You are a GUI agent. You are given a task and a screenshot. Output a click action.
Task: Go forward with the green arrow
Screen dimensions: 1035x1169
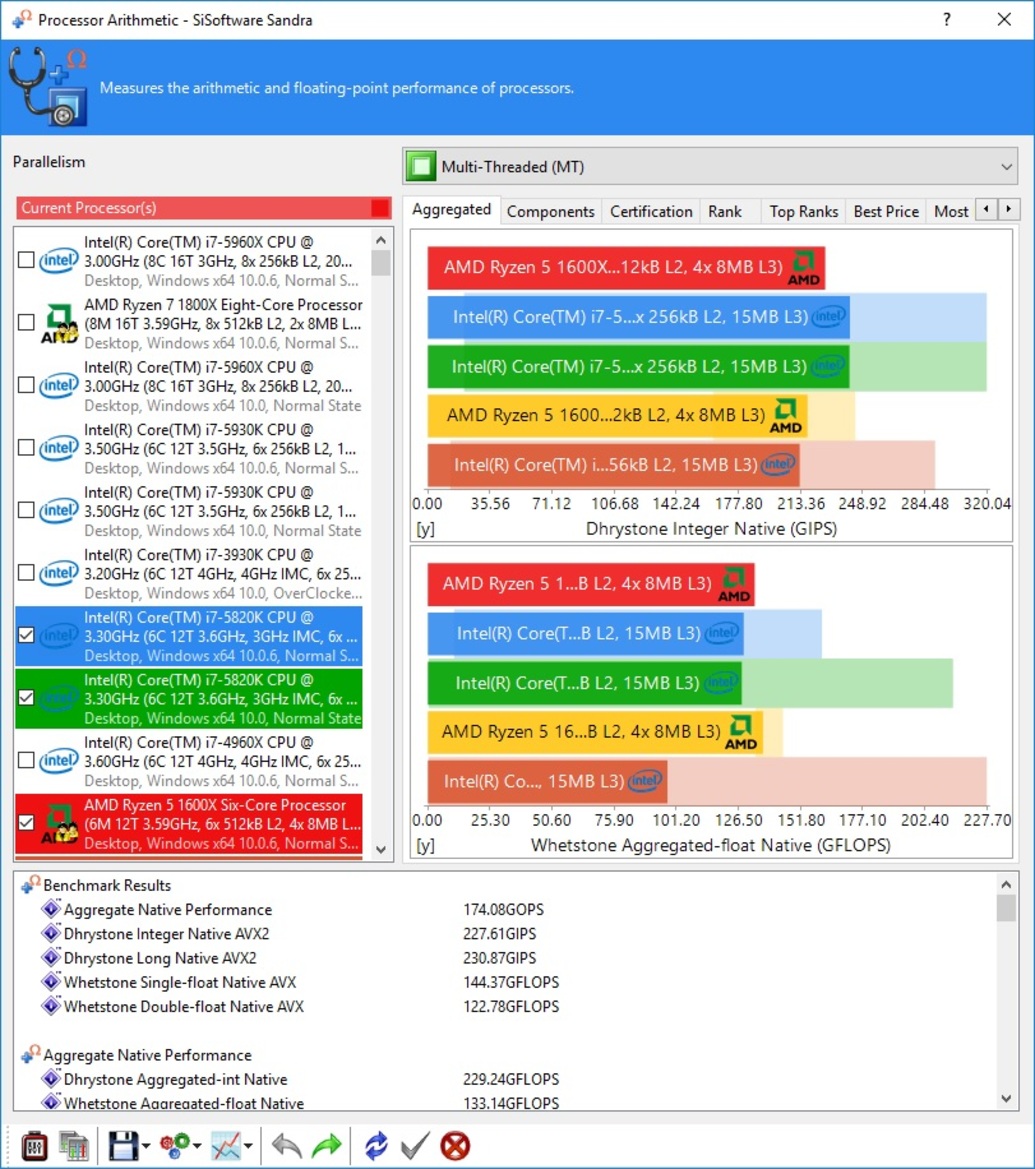(327, 1146)
